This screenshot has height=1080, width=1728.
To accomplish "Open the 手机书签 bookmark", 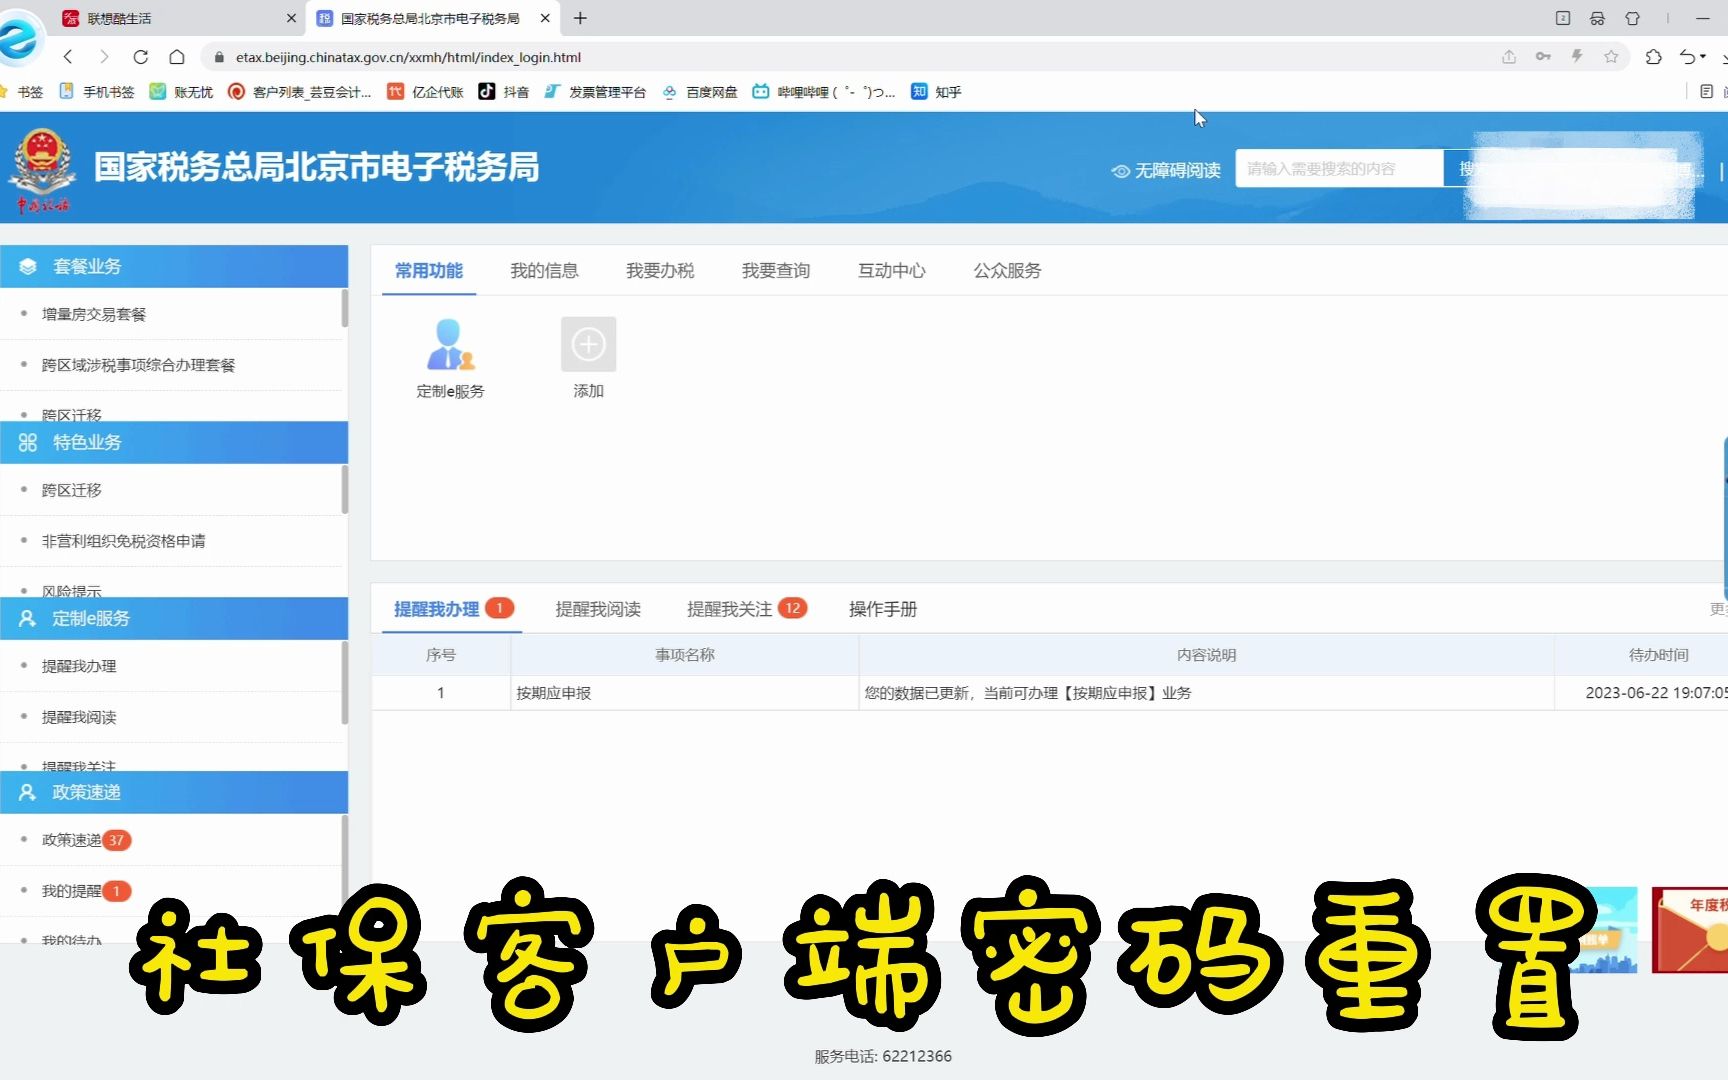I will click(97, 92).
